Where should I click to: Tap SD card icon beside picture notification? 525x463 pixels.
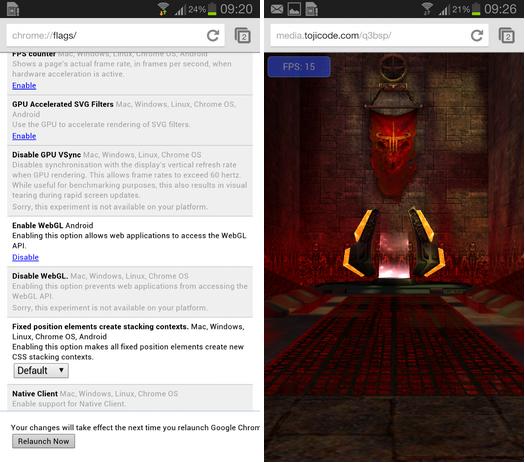point(311,9)
